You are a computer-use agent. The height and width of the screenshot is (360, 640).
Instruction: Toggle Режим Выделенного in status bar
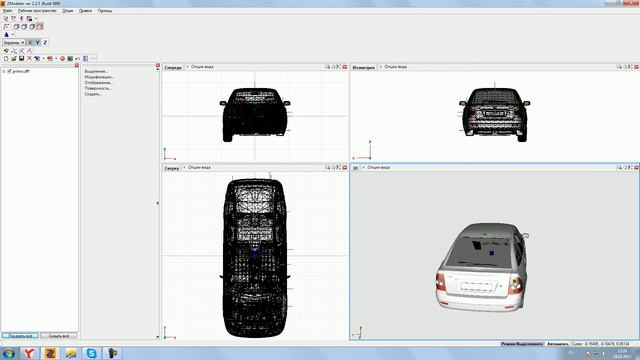[x=522, y=344]
